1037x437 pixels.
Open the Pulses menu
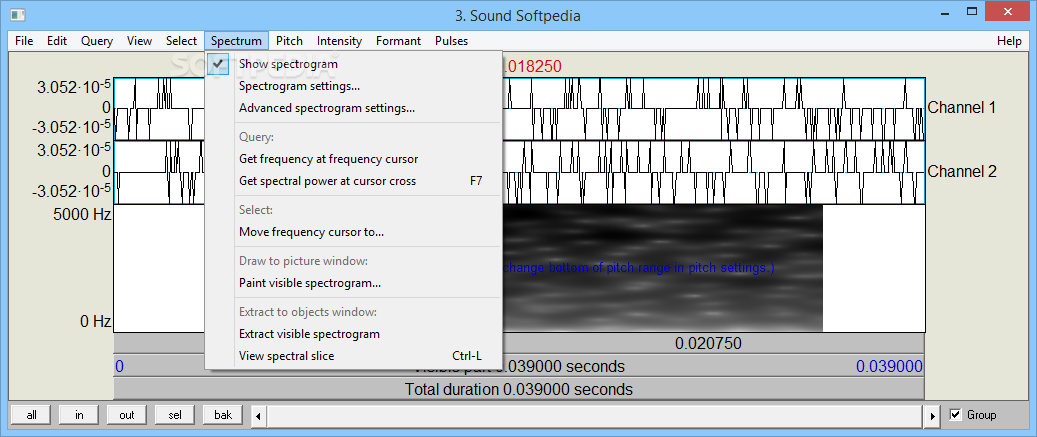pos(452,41)
